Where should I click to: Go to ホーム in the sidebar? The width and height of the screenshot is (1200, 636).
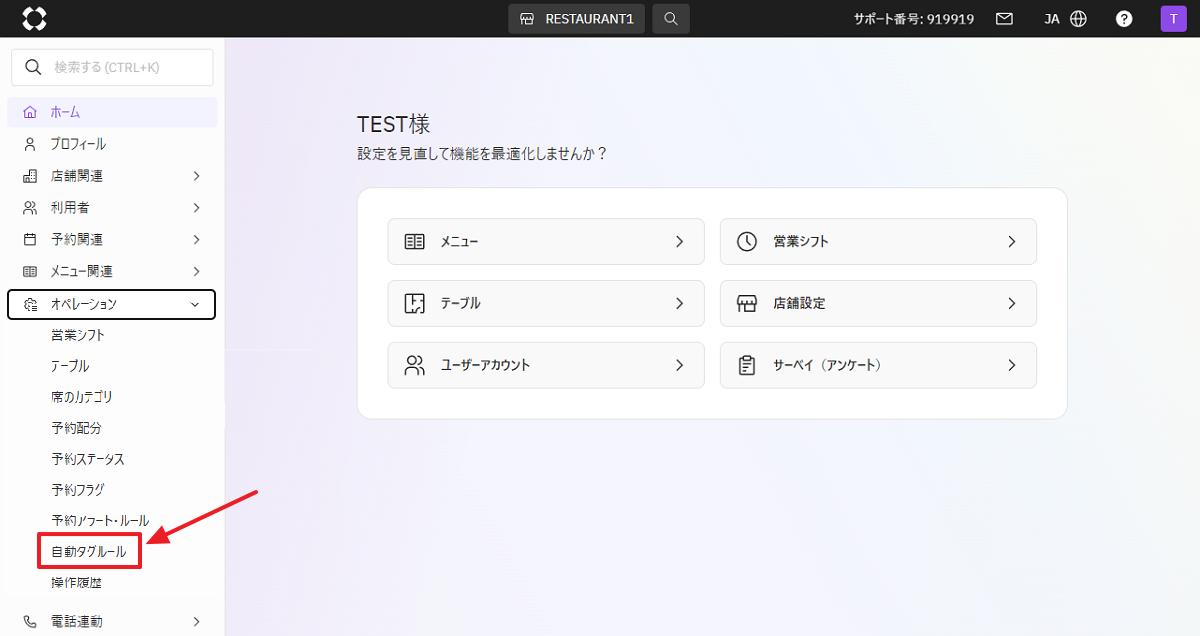[x=112, y=112]
